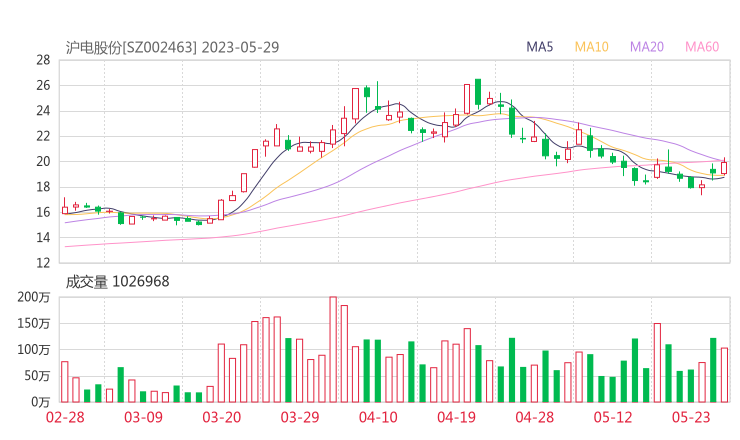740x440 pixels.
Task: Click the rightmost volume bar
Action: pyautogui.click(x=724, y=375)
